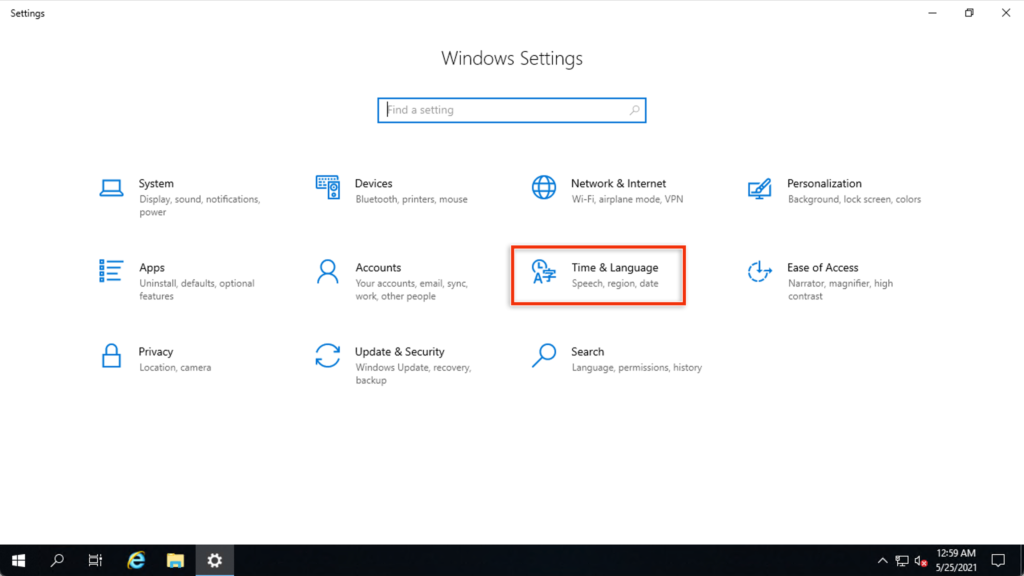Click the Privacy category title
This screenshot has height=576, width=1024.
155,352
